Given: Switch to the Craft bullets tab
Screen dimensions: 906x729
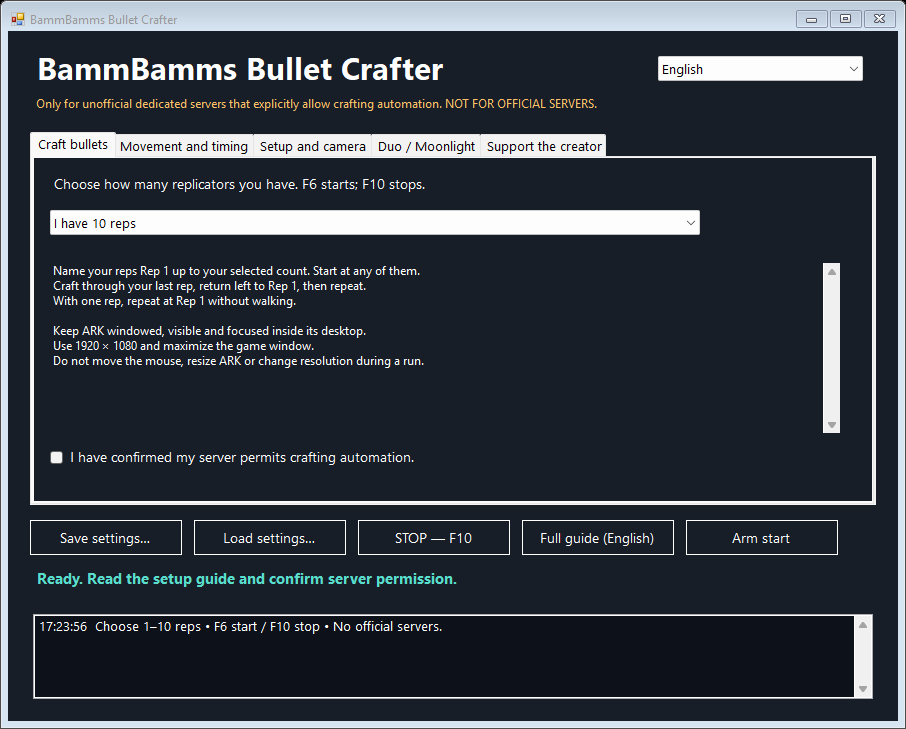Looking at the screenshot, I should (73, 144).
